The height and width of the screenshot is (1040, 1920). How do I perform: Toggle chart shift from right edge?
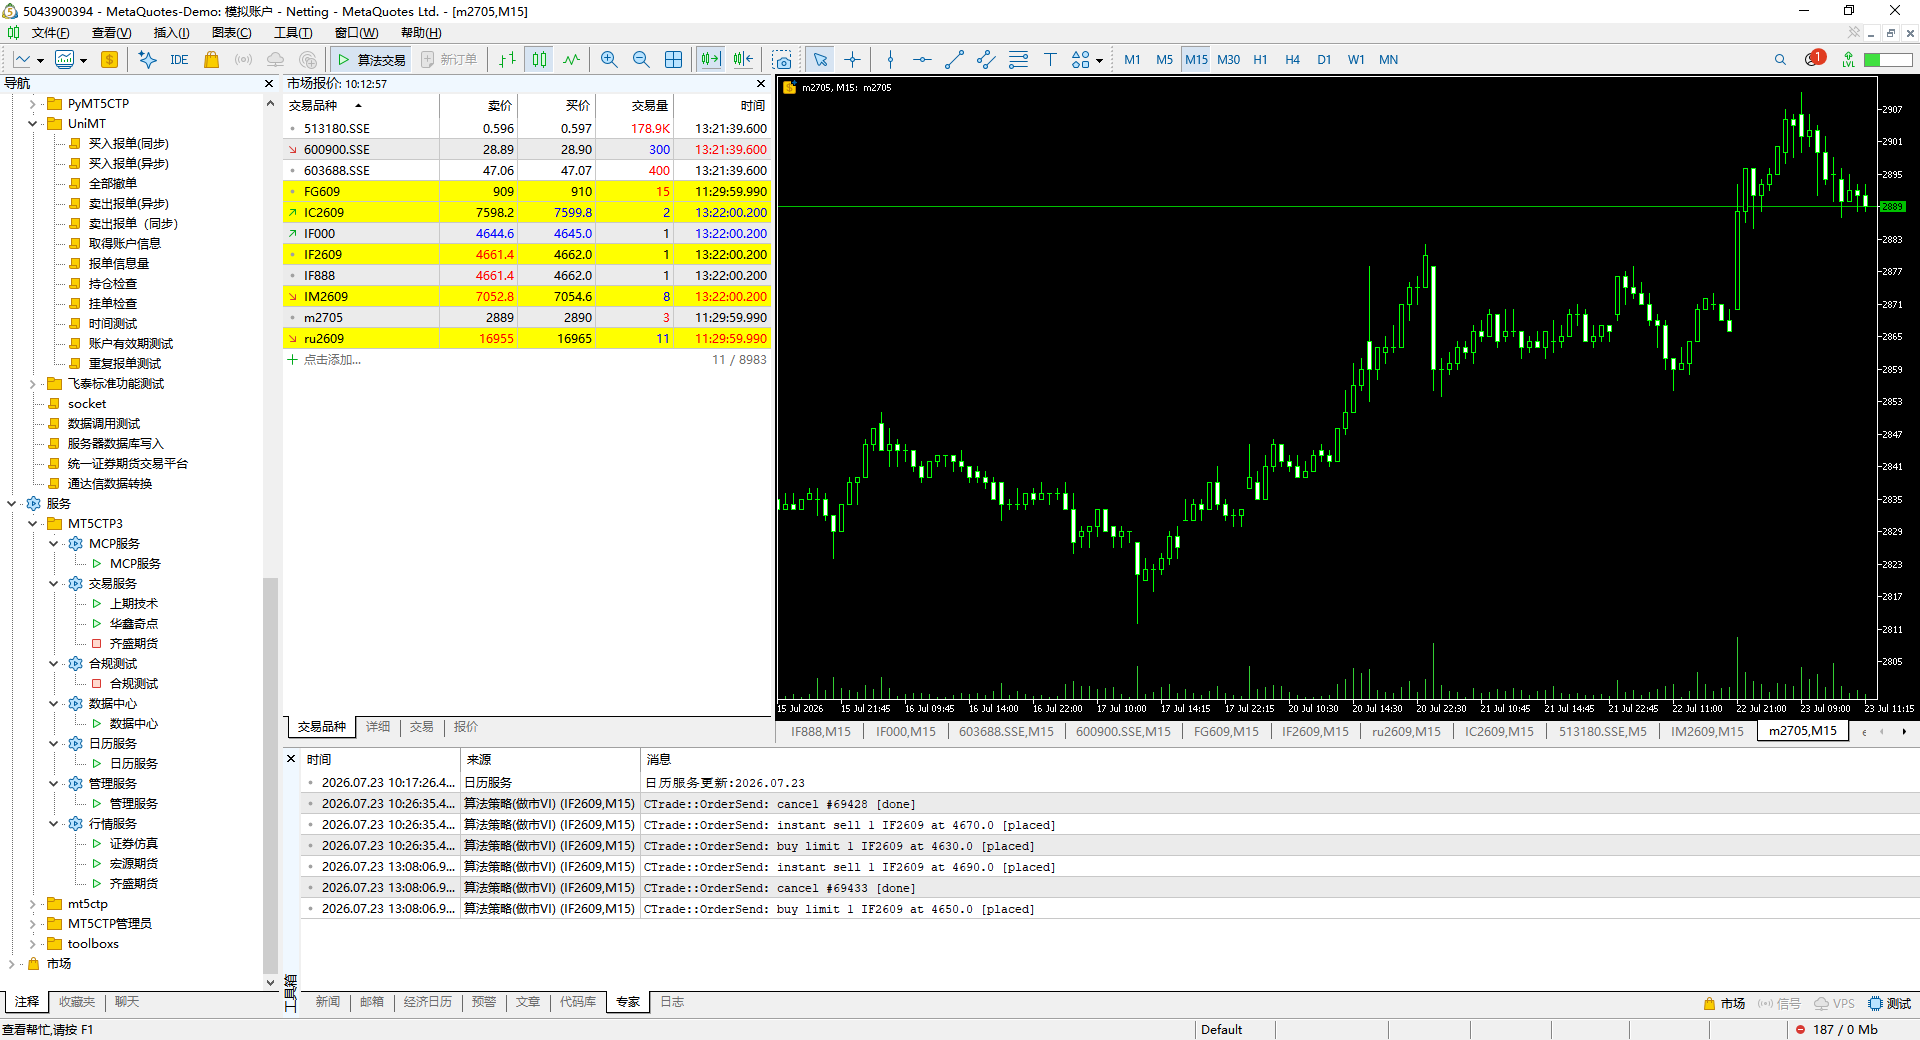tap(743, 60)
